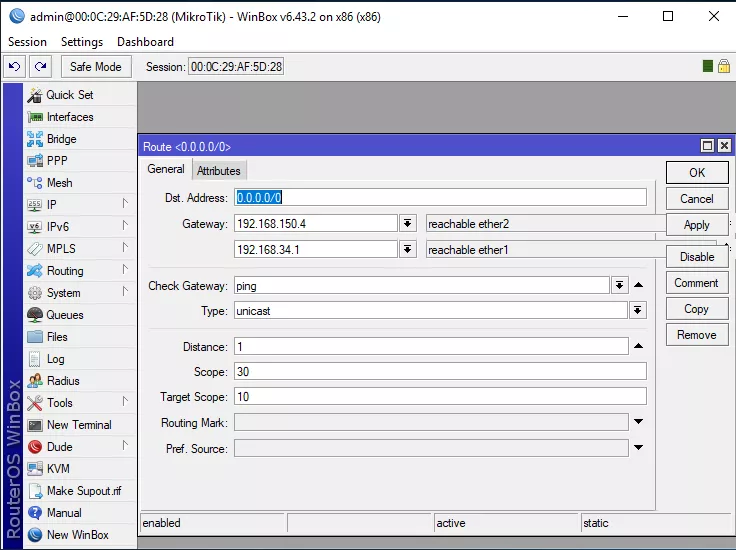Click the Copy button
This screenshot has height=550, width=736.
(x=697, y=309)
